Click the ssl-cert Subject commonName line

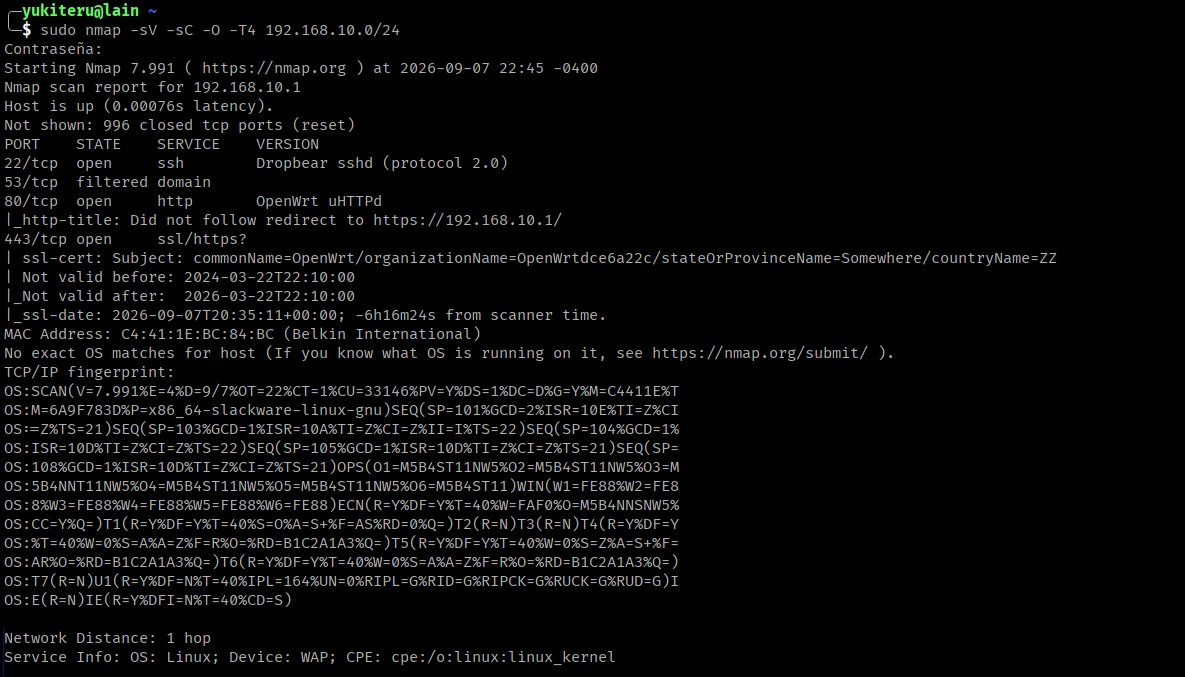[x=531, y=258]
